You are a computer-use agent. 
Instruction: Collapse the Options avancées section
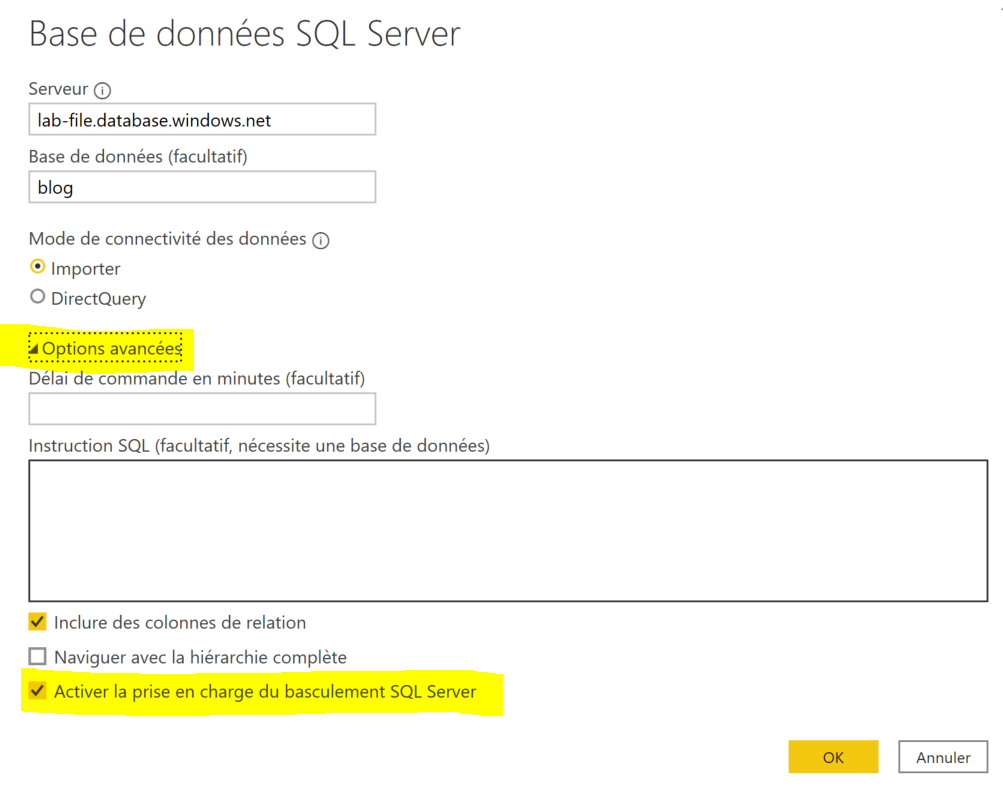click(x=106, y=348)
